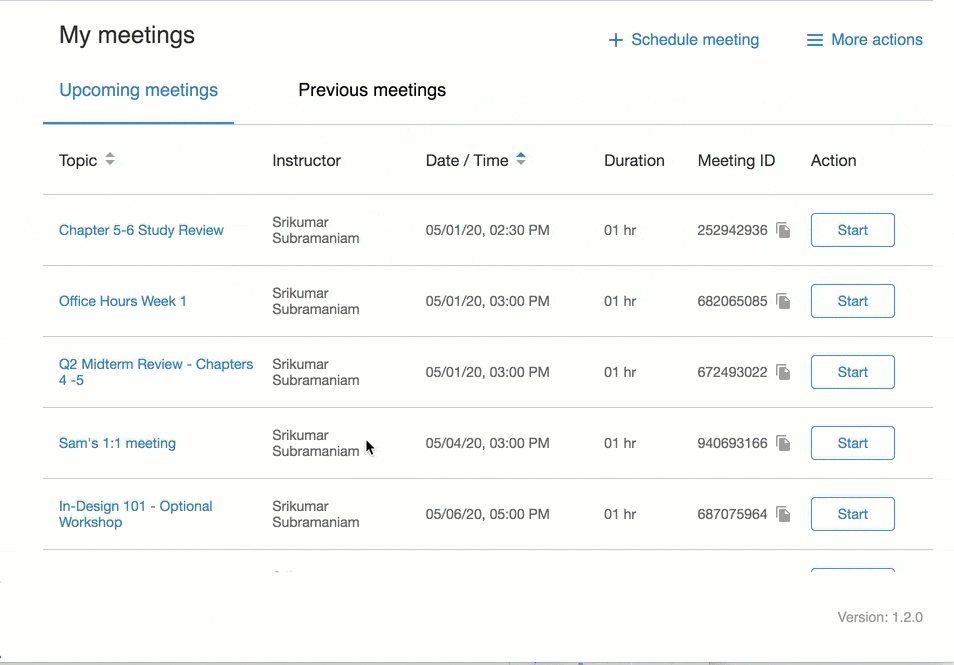Screen dimensions: 954x665
Task: Copy meeting ID 687075964
Action: pyautogui.click(x=784, y=515)
